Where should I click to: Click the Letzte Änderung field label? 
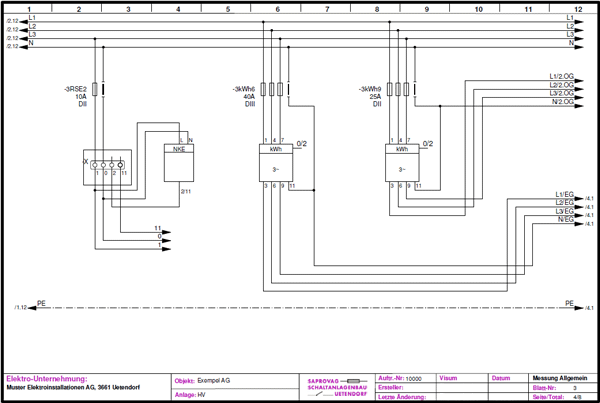402,397
